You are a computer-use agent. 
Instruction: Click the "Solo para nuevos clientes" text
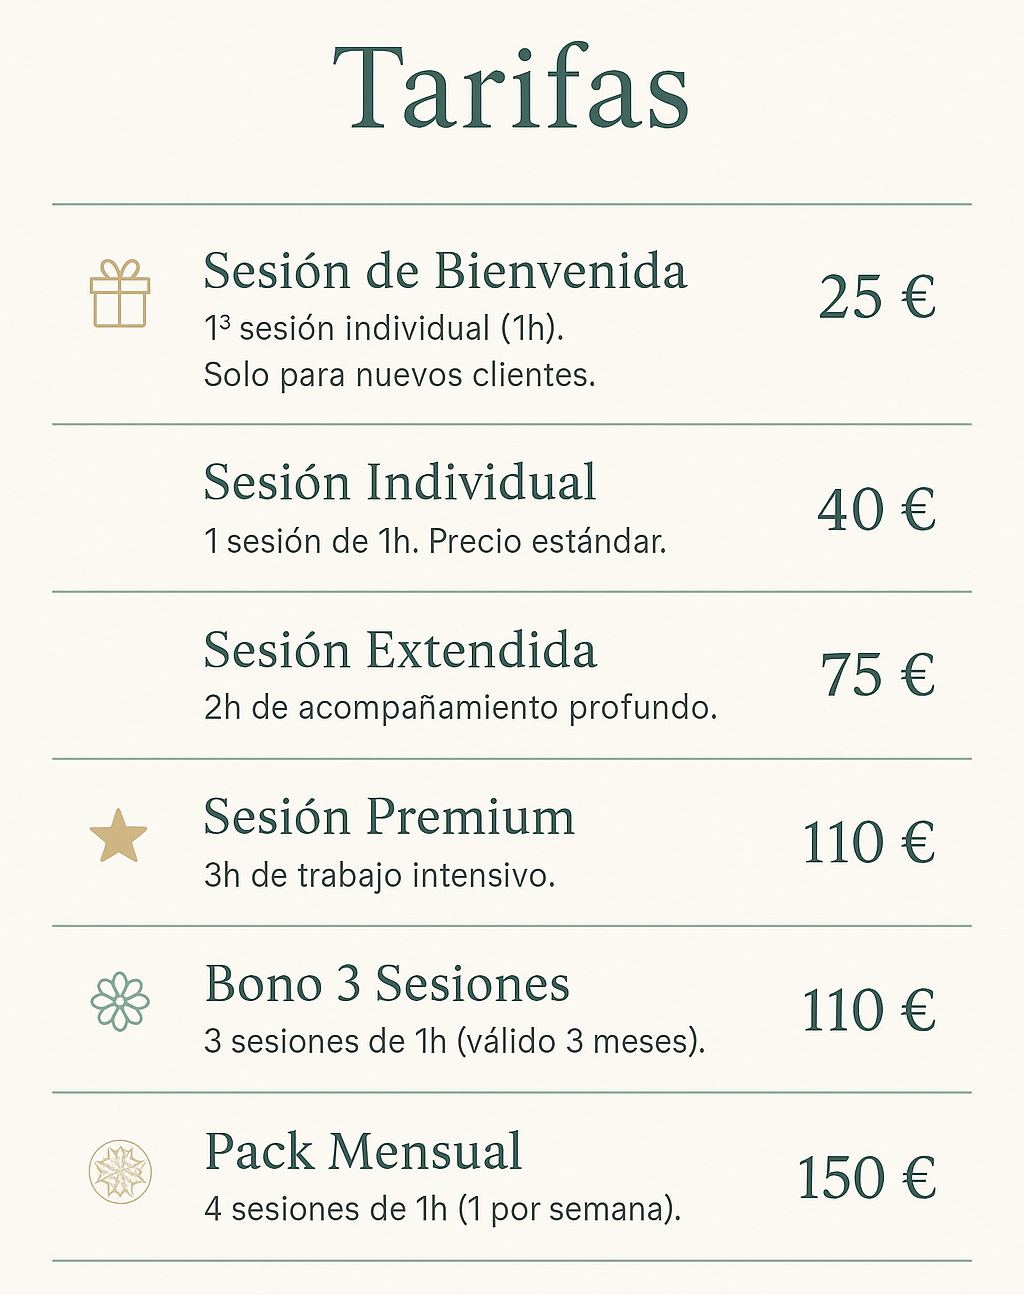coord(399,375)
